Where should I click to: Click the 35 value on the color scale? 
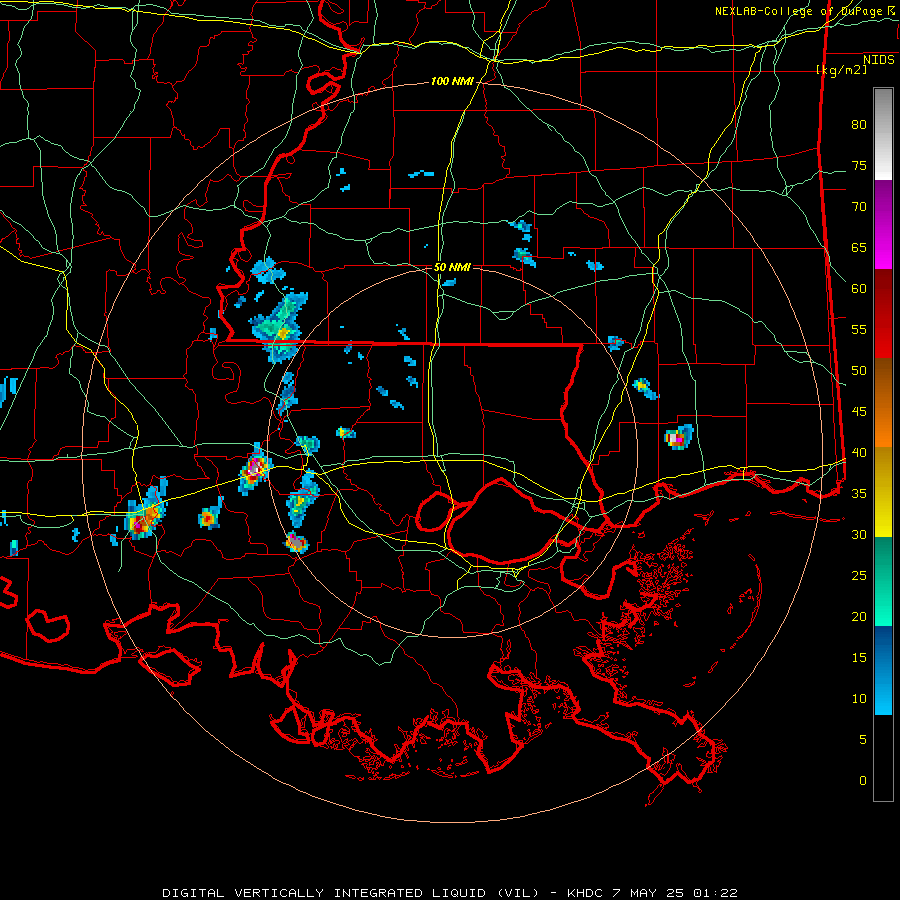tap(859, 494)
